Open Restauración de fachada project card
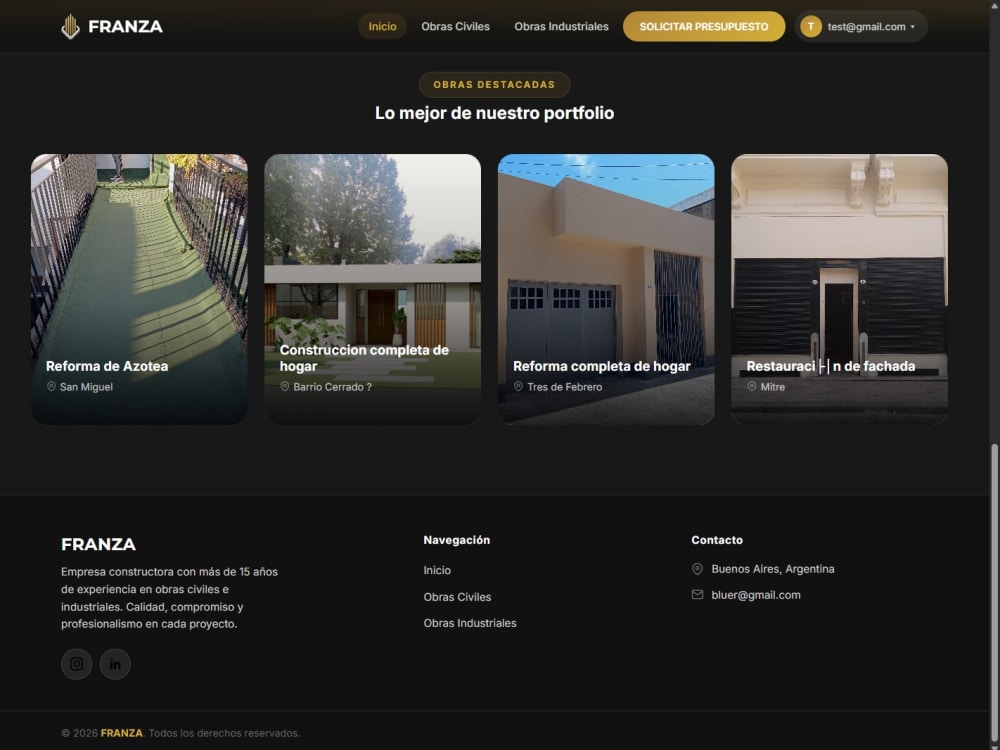The image size is (1000, 750). pyautogui.click(x=839, y=289)
